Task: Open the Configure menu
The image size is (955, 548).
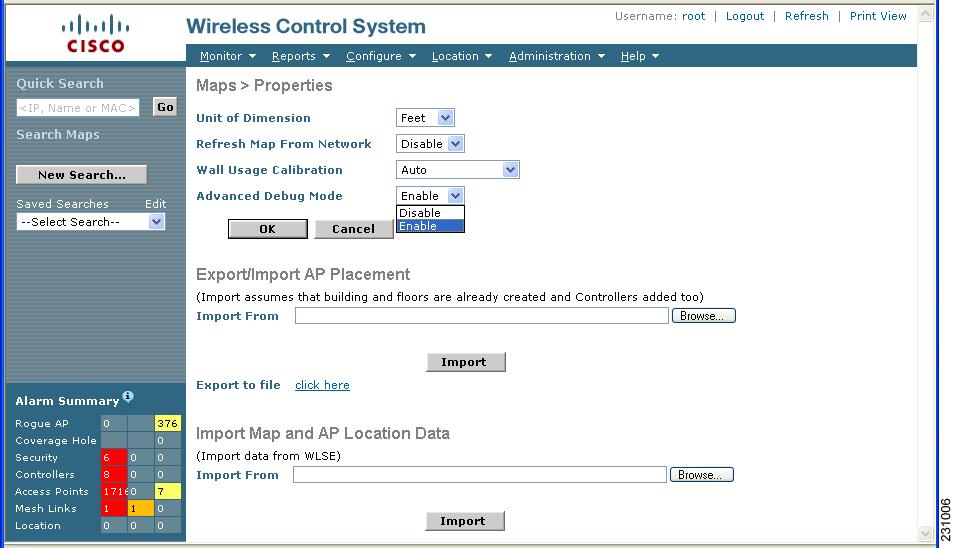Action: [381, 56]
